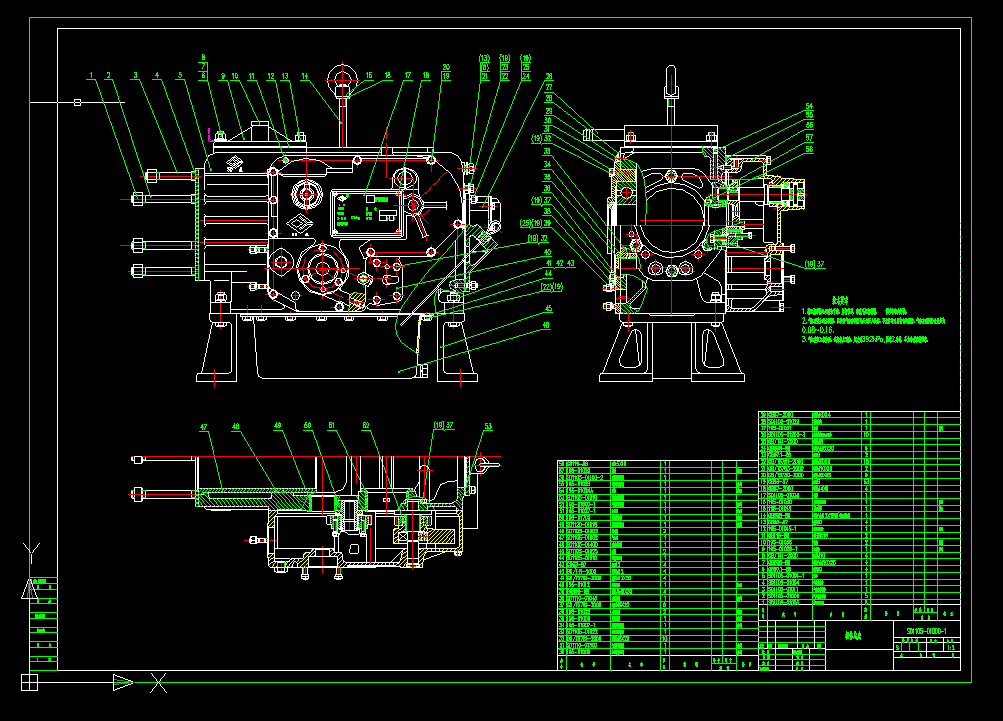Select part callout number 35
This screenshot has height=721, width=1003.
pos(547,178)
